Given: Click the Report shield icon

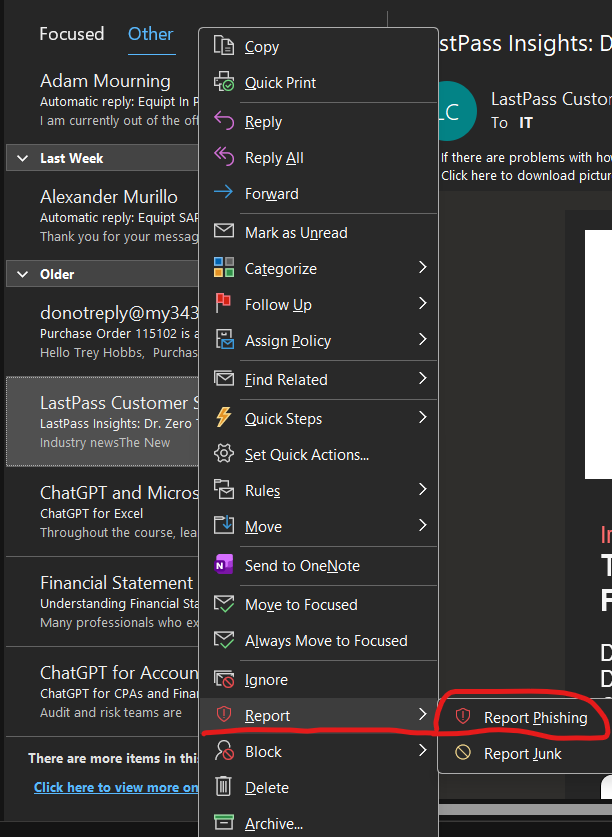Looking at the screenshot, I should 224,714.
